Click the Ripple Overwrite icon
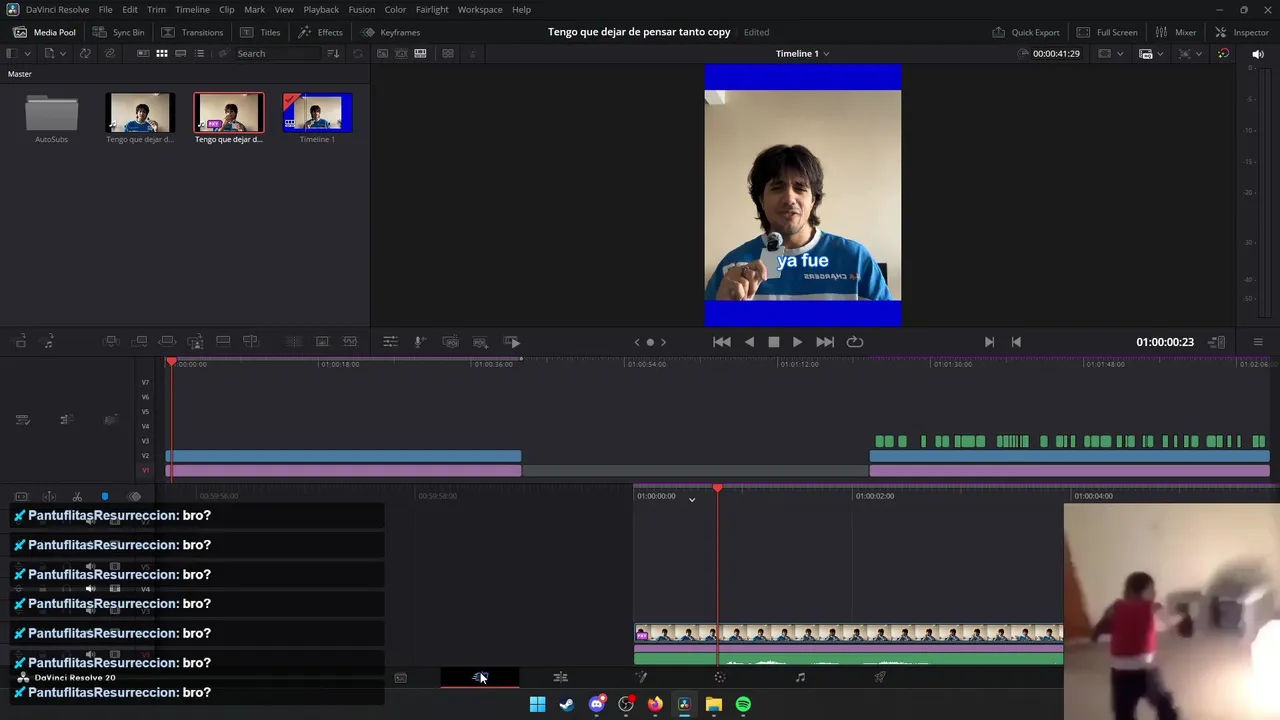This screenshot has width=1280, height=720. coord(168,342)
